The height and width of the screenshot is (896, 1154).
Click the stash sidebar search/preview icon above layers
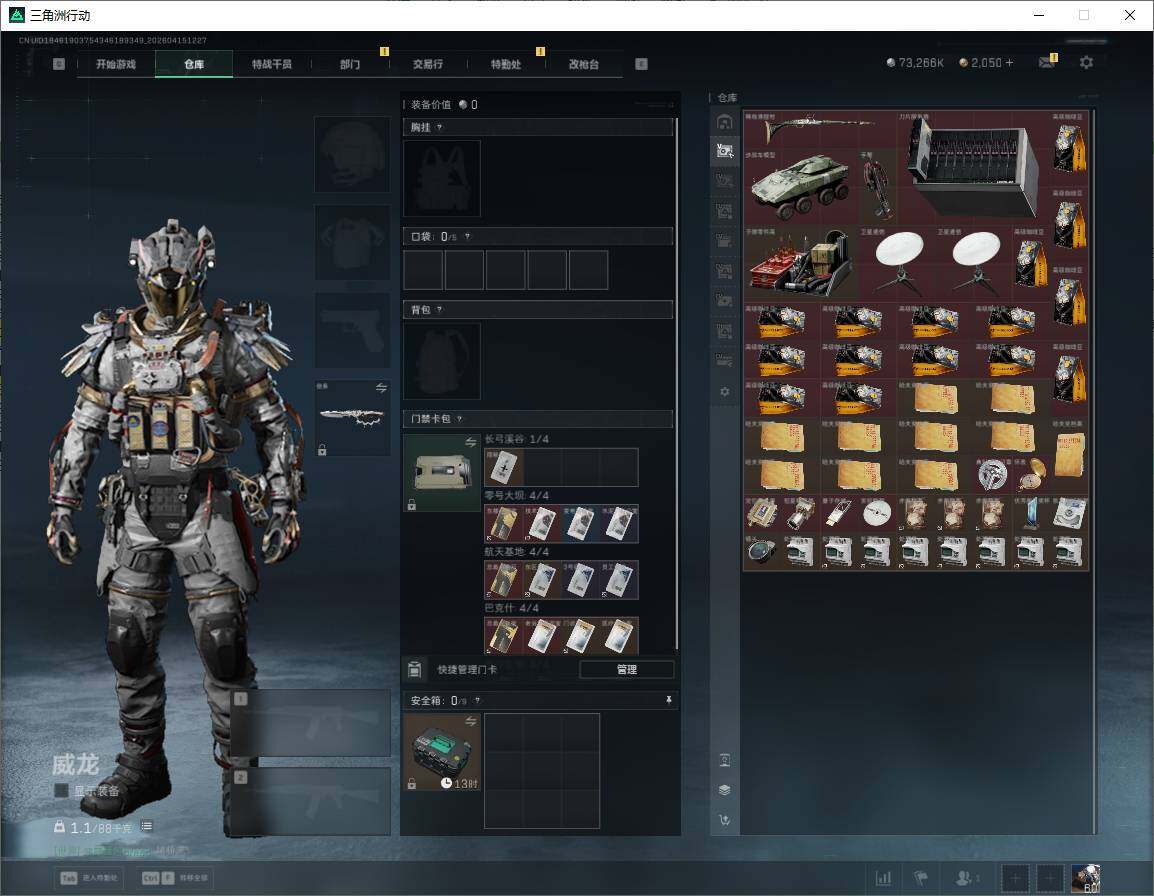tap(724, 760)
